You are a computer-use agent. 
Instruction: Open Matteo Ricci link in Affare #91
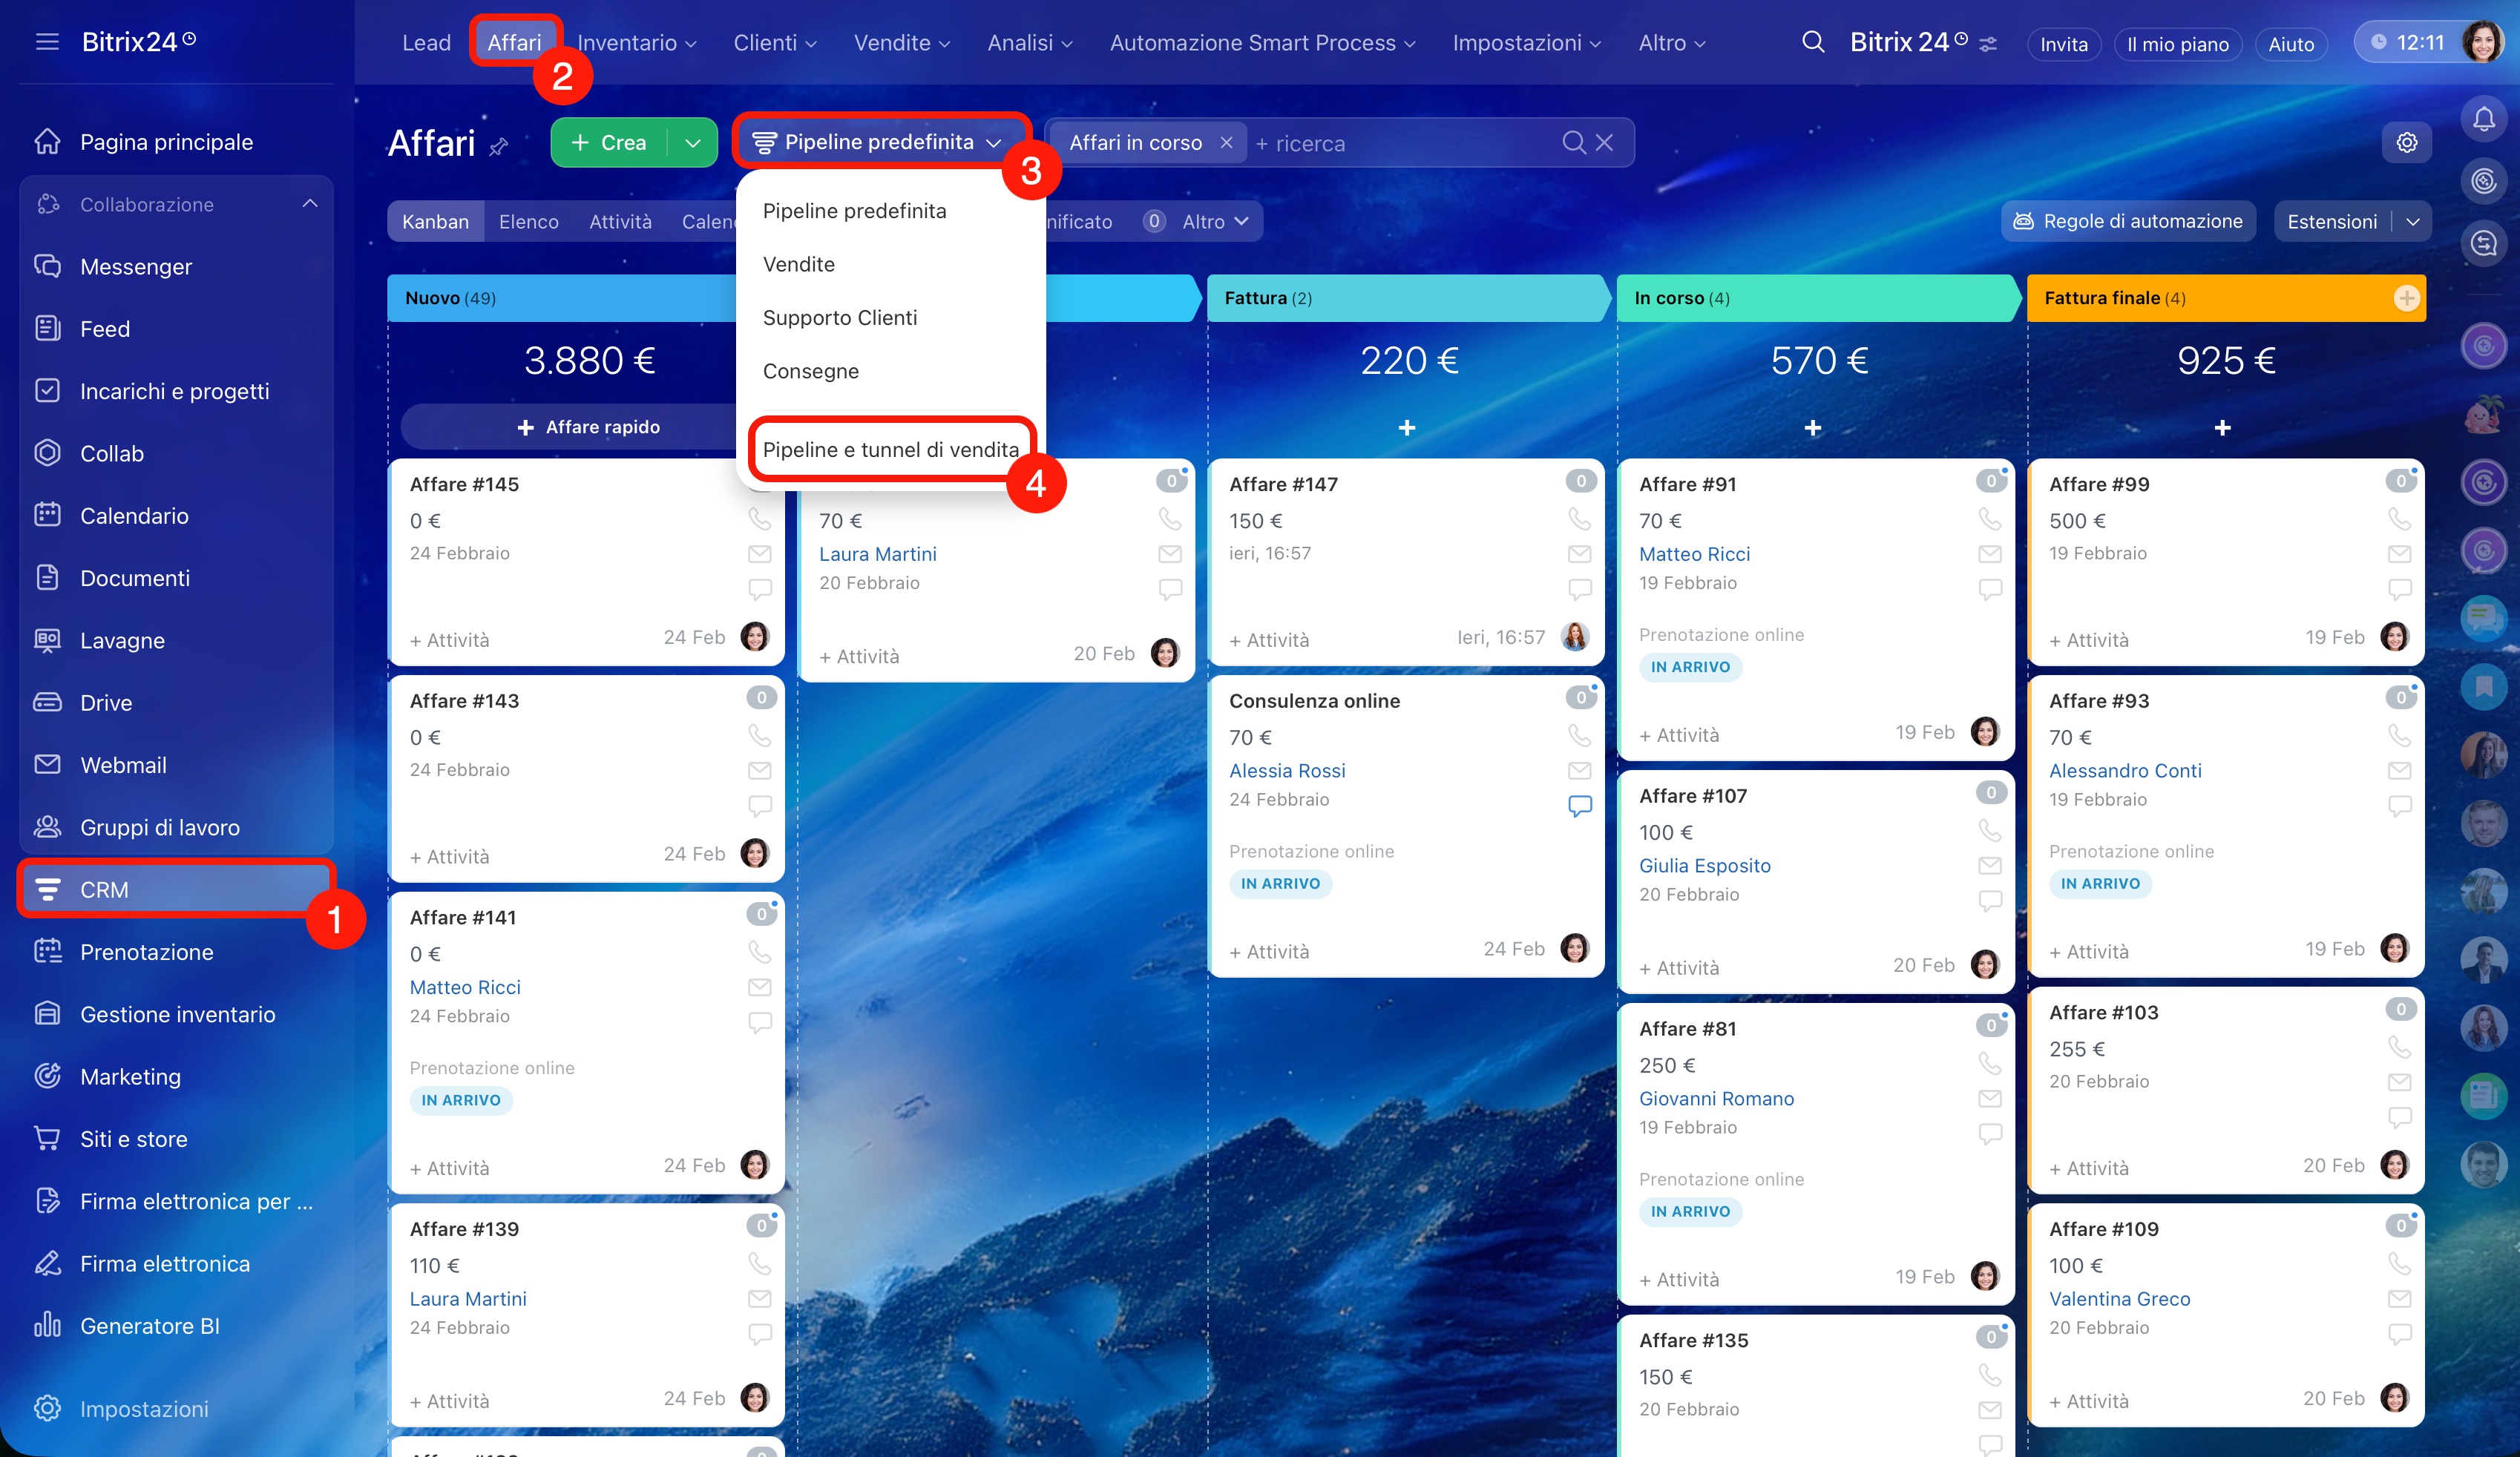(x=1694, y=554)
